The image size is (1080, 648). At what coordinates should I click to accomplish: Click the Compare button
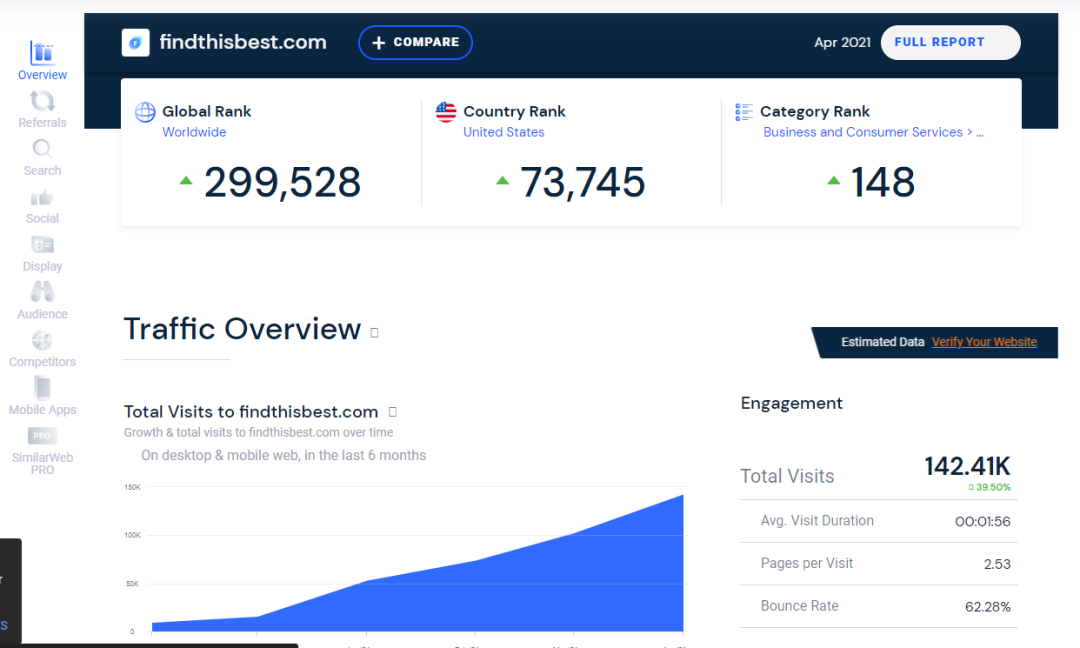click(x=415, y=43)
